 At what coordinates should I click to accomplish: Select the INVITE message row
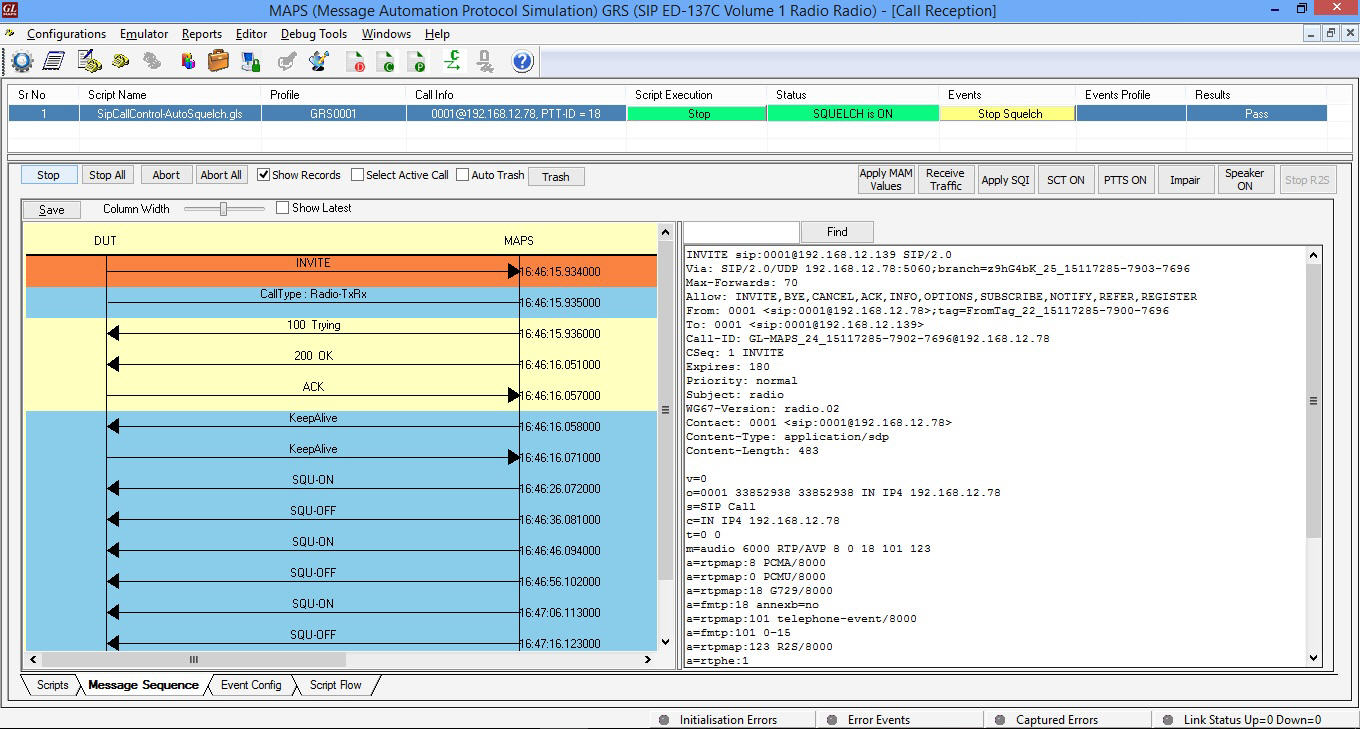(x=341, y=271)
